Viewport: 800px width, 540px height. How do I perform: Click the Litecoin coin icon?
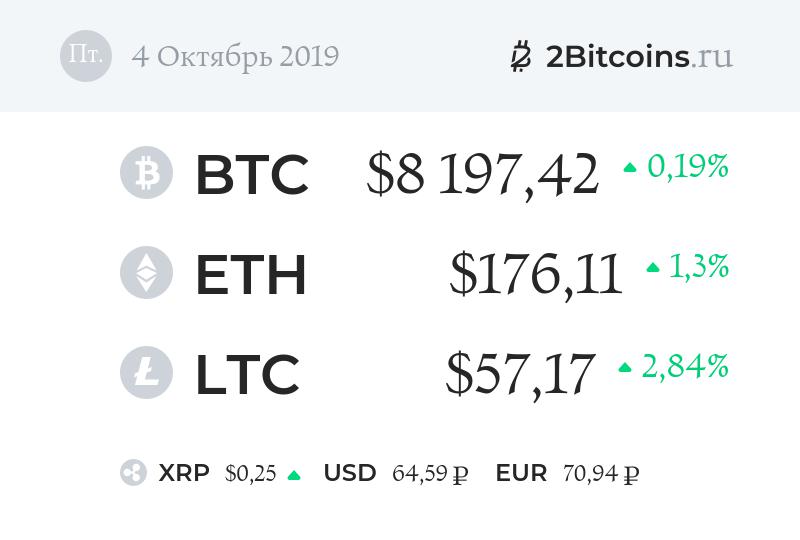[146, 372]
